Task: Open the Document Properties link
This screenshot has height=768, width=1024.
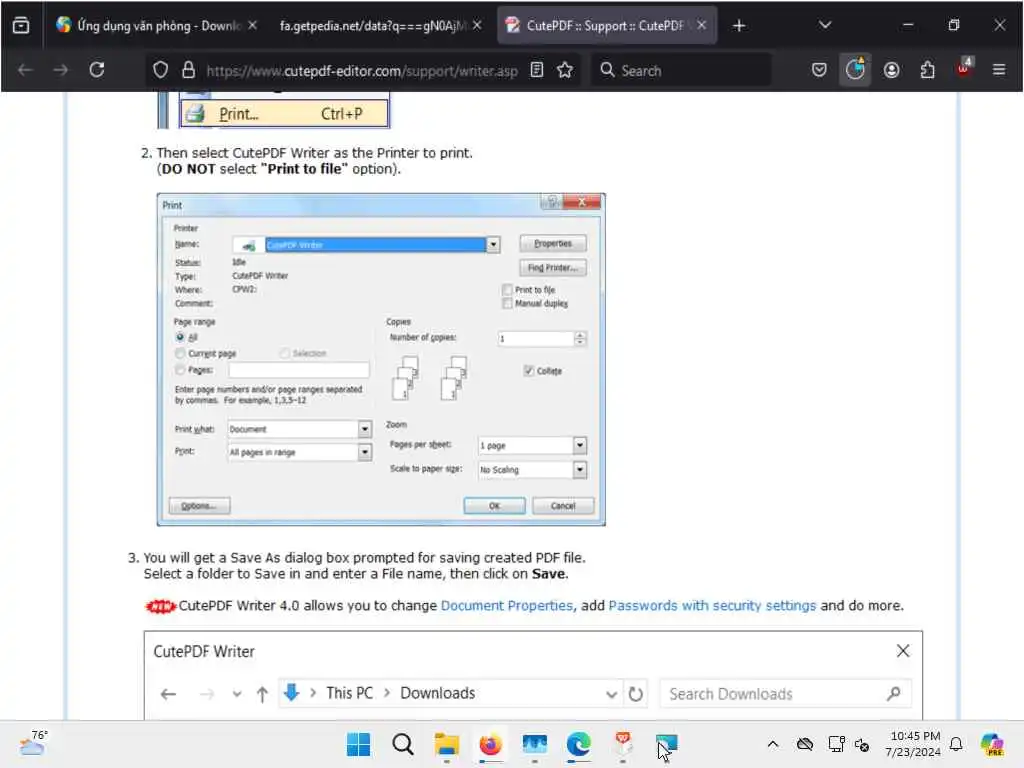Action: coord(507,605)
